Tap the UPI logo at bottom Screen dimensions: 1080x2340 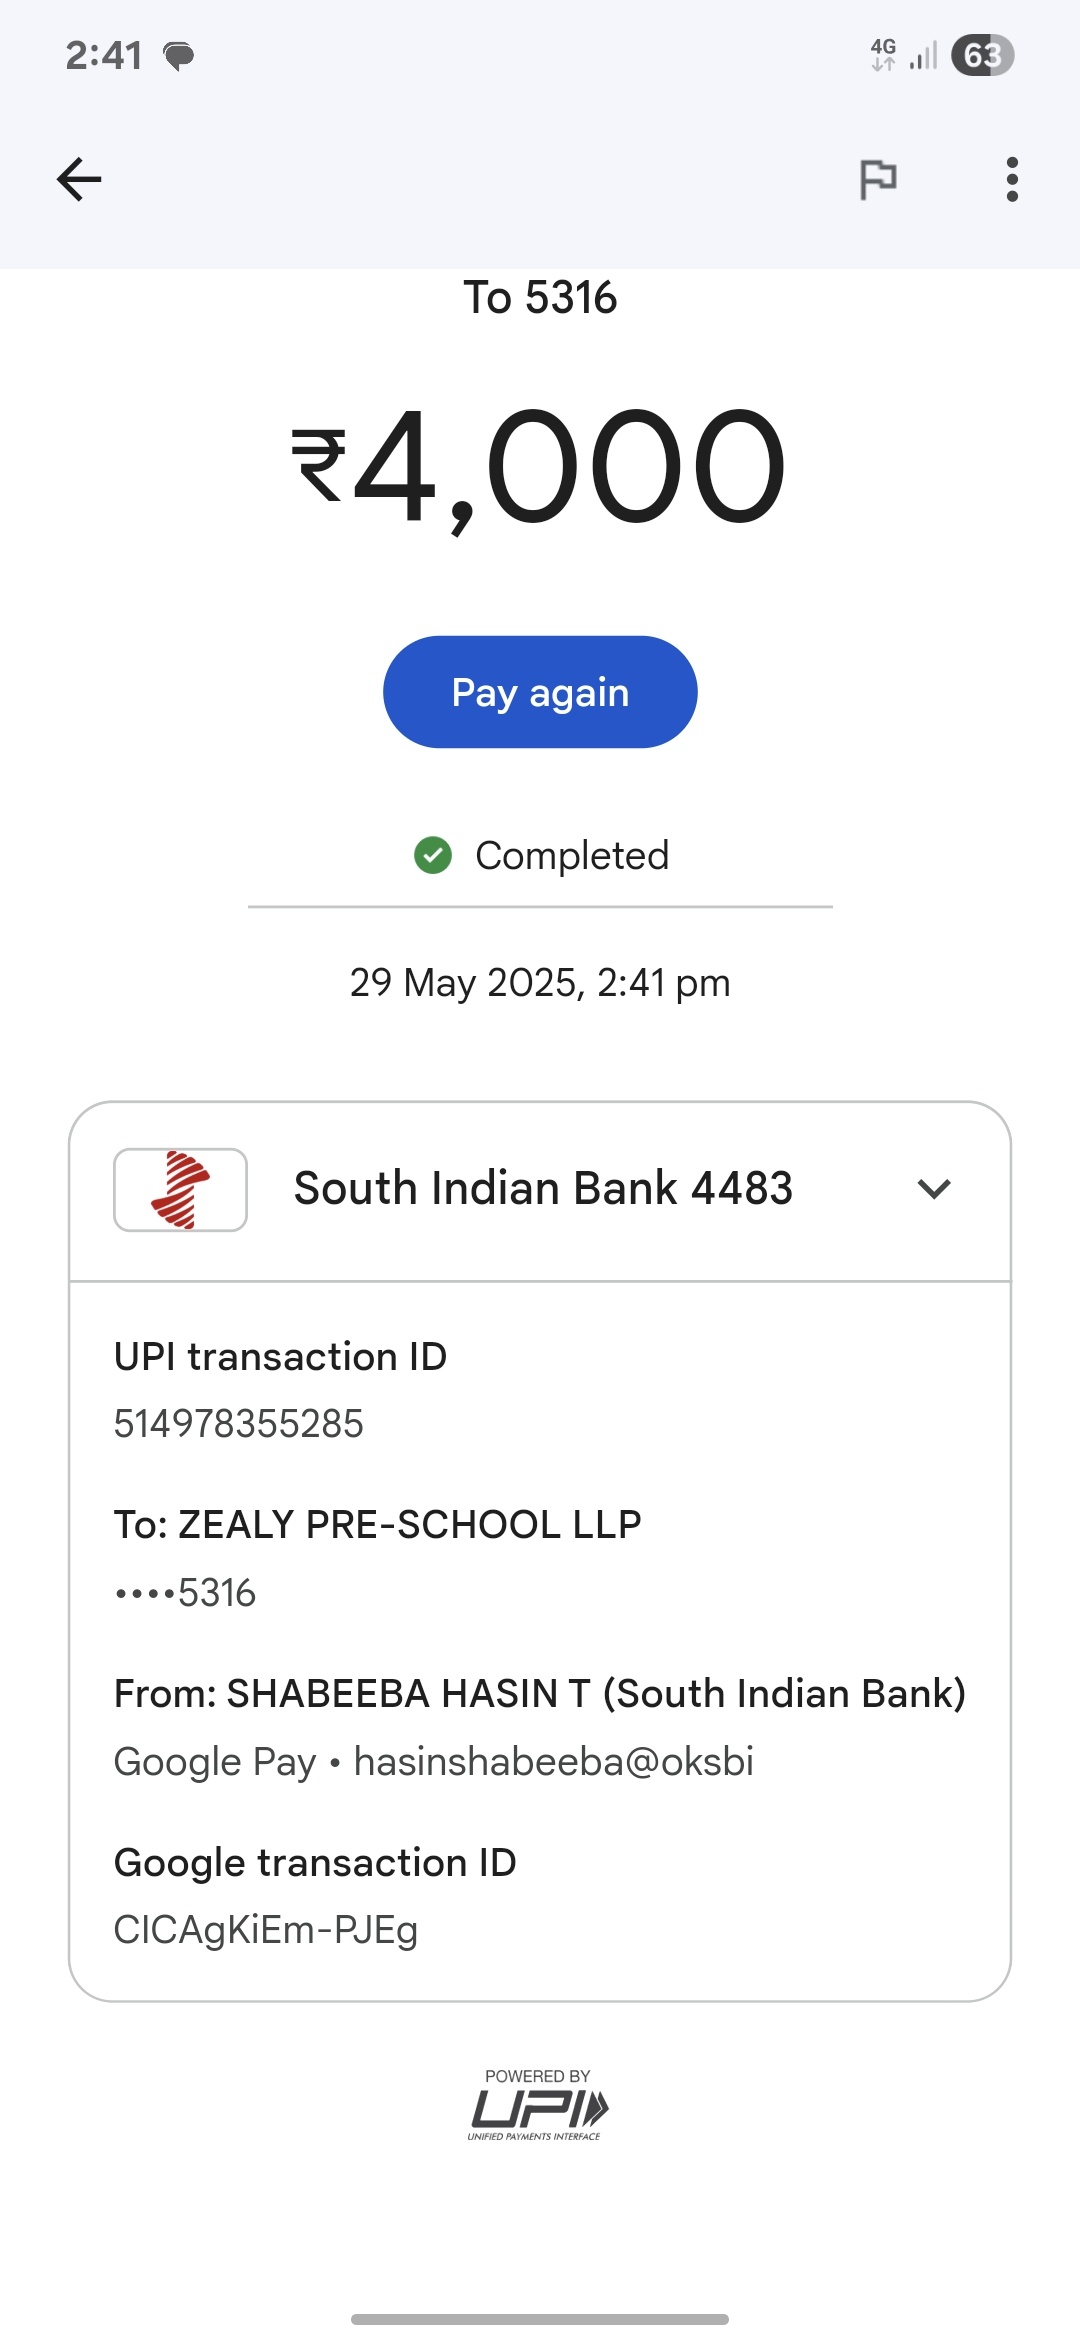[x=538, y=2107]
